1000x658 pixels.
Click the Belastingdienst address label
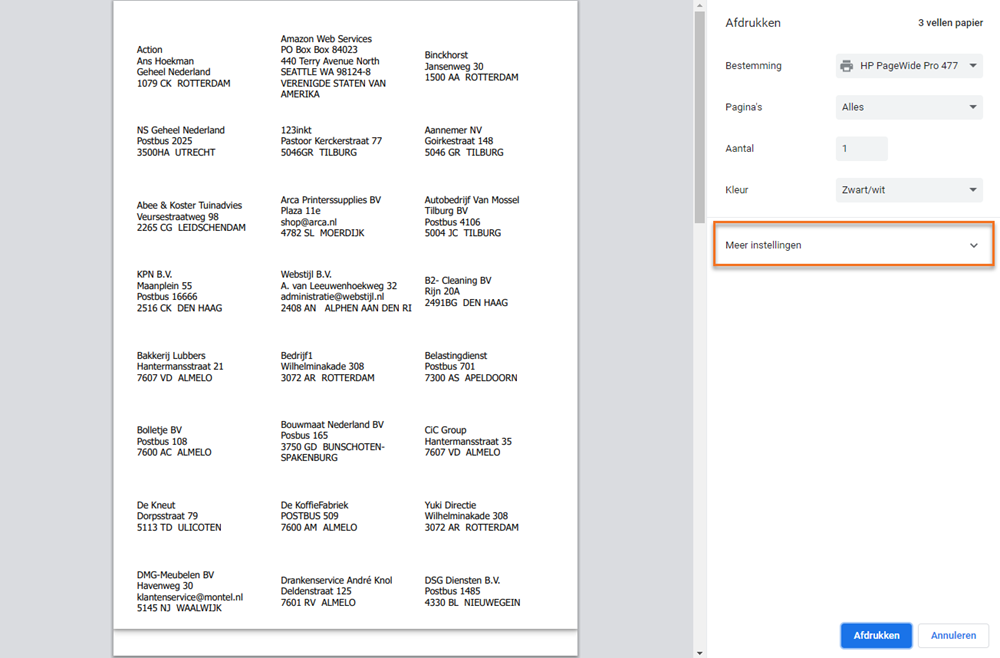tap(471, 367)
